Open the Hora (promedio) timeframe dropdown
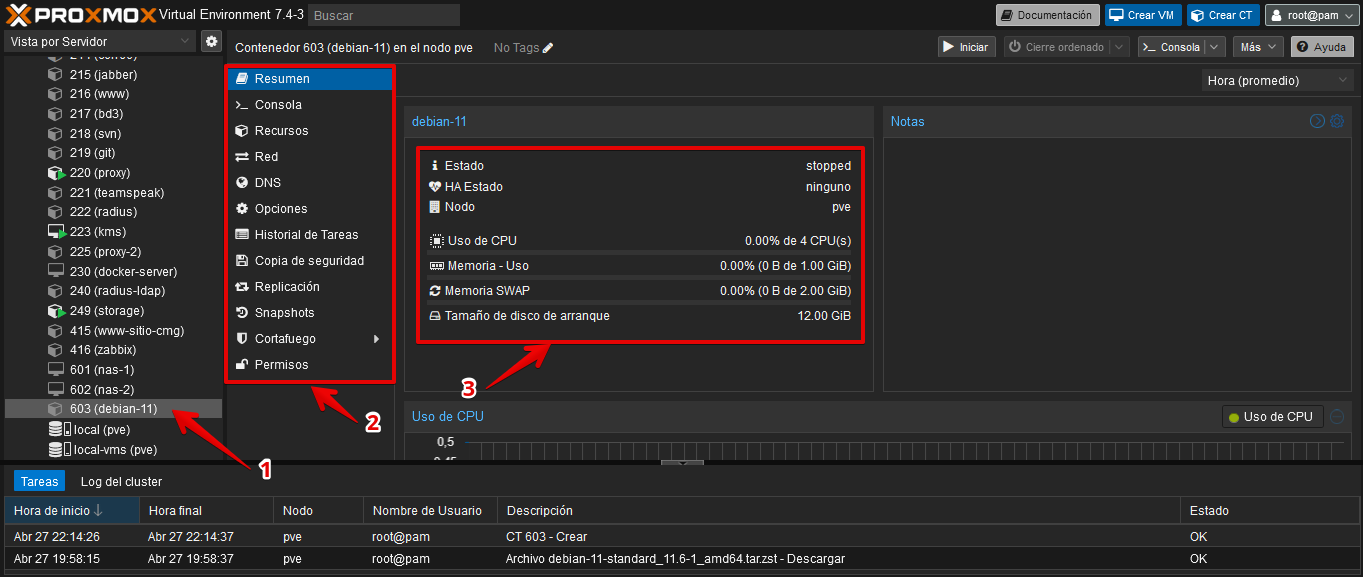The image size is (1363, 577). tap(1278, 80)
